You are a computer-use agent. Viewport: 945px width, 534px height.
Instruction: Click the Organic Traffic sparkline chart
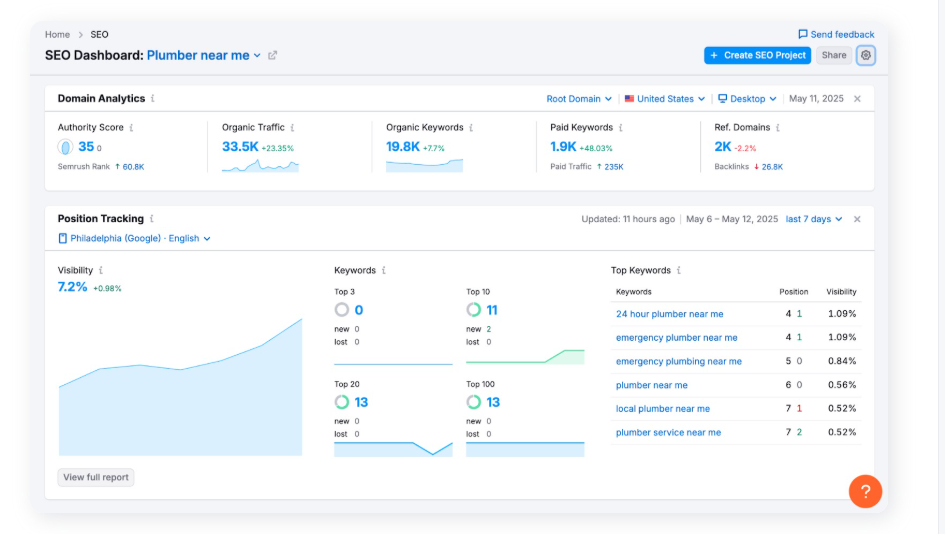[x=260, y=166]
